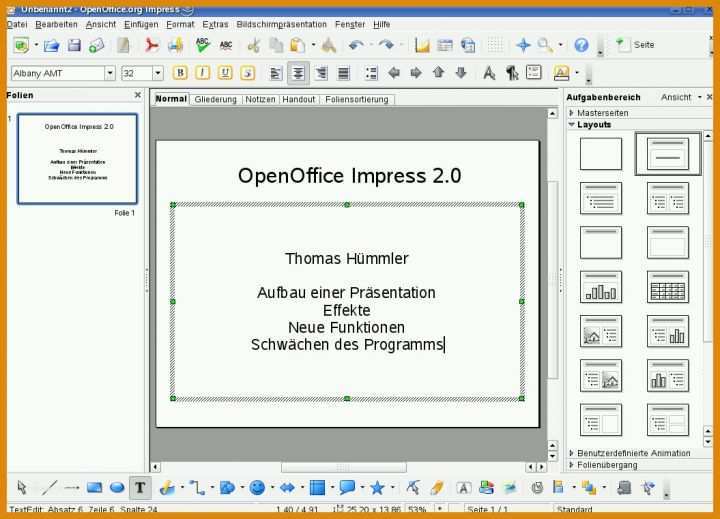
Task: Move paragraph up arrow icon
Action: click(x=439, y=73)
